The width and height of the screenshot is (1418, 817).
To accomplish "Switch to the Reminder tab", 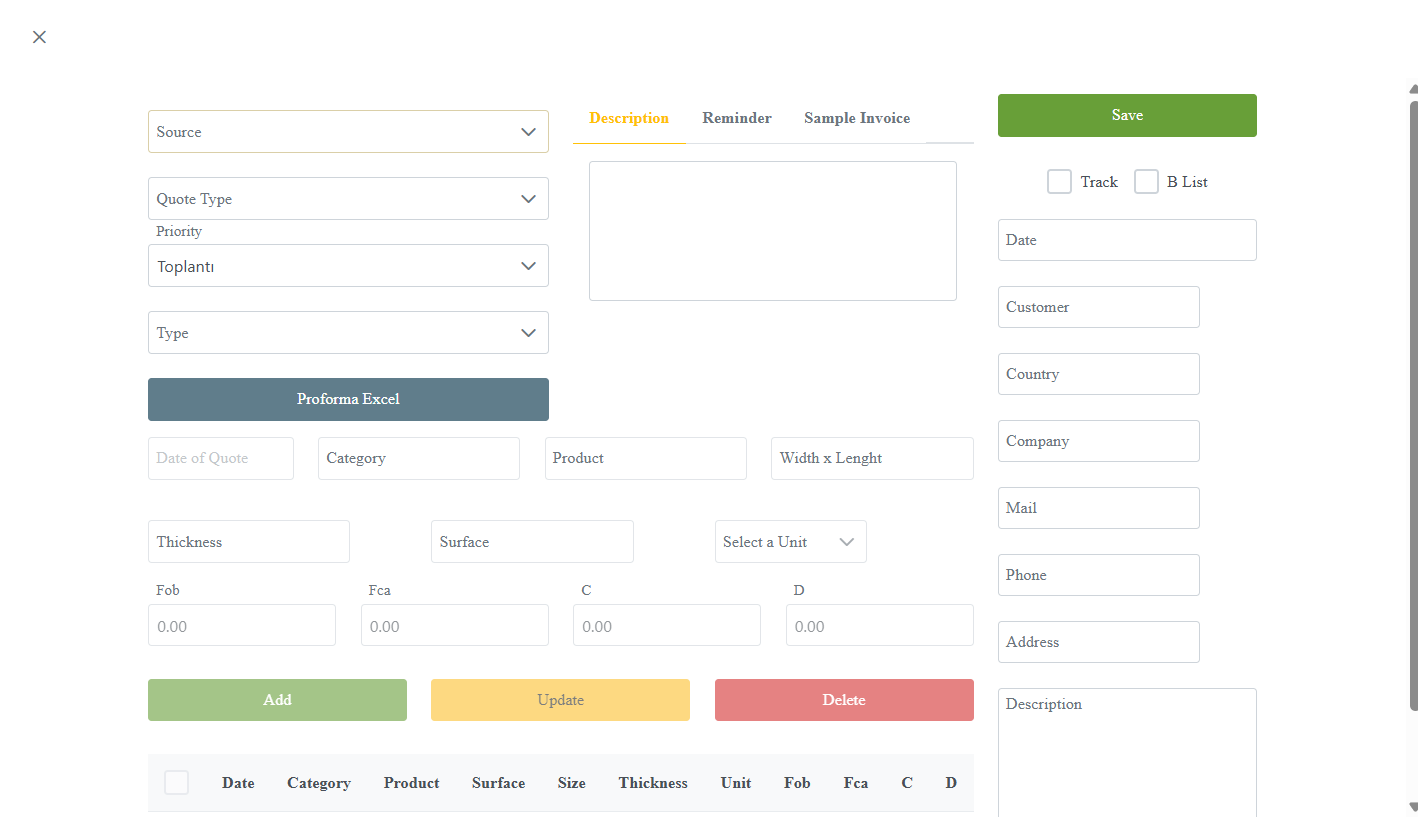I will 737,118.
